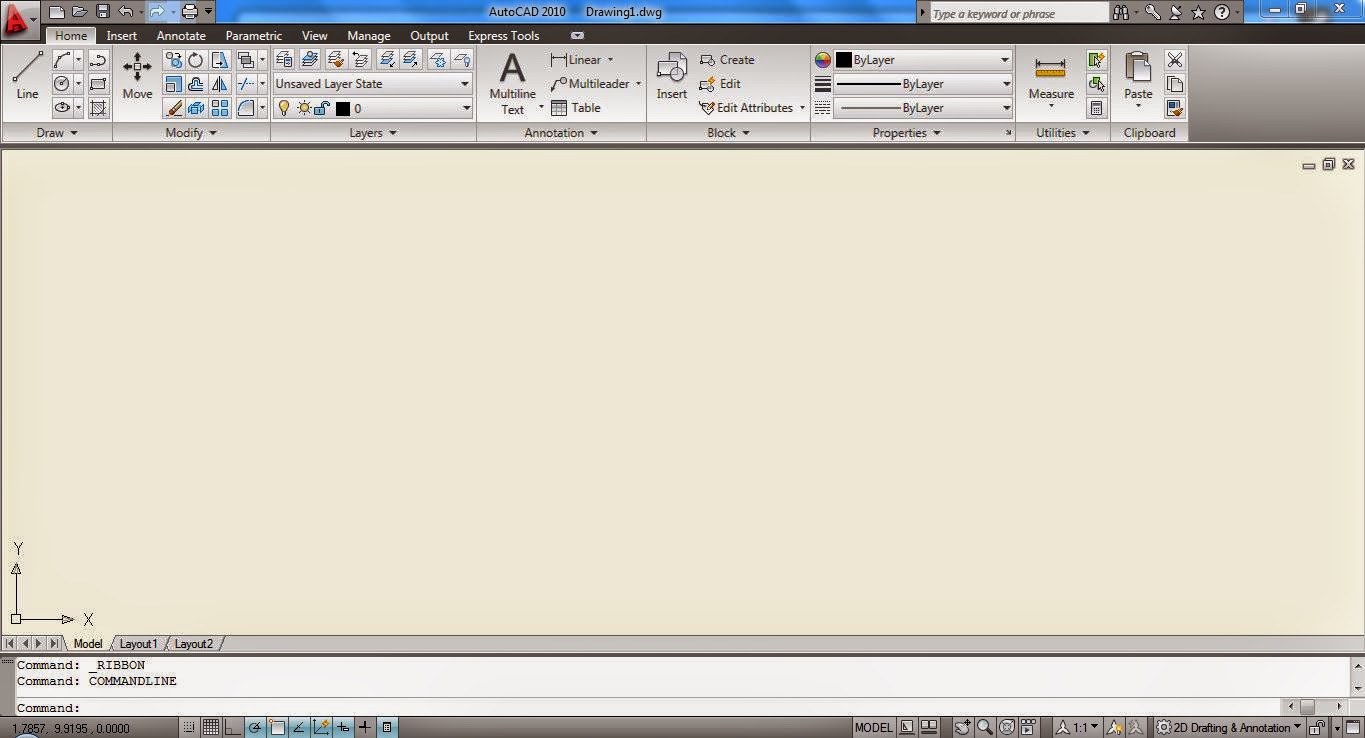
Task: Expand the Annotation panel
Action: click(x=561, y=132)
